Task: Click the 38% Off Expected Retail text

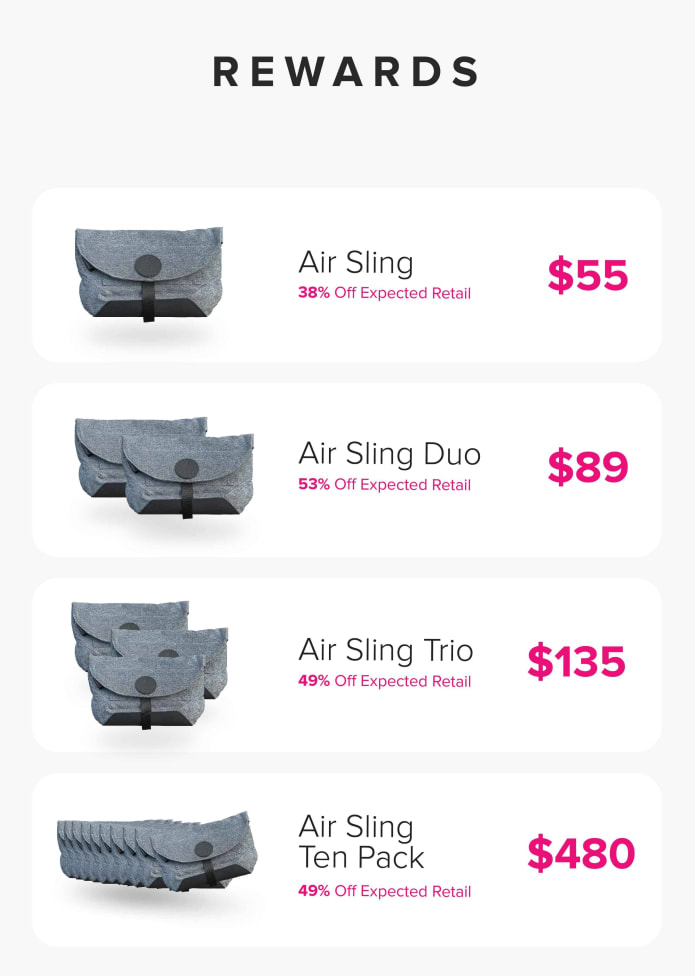Action: [385, 293]
